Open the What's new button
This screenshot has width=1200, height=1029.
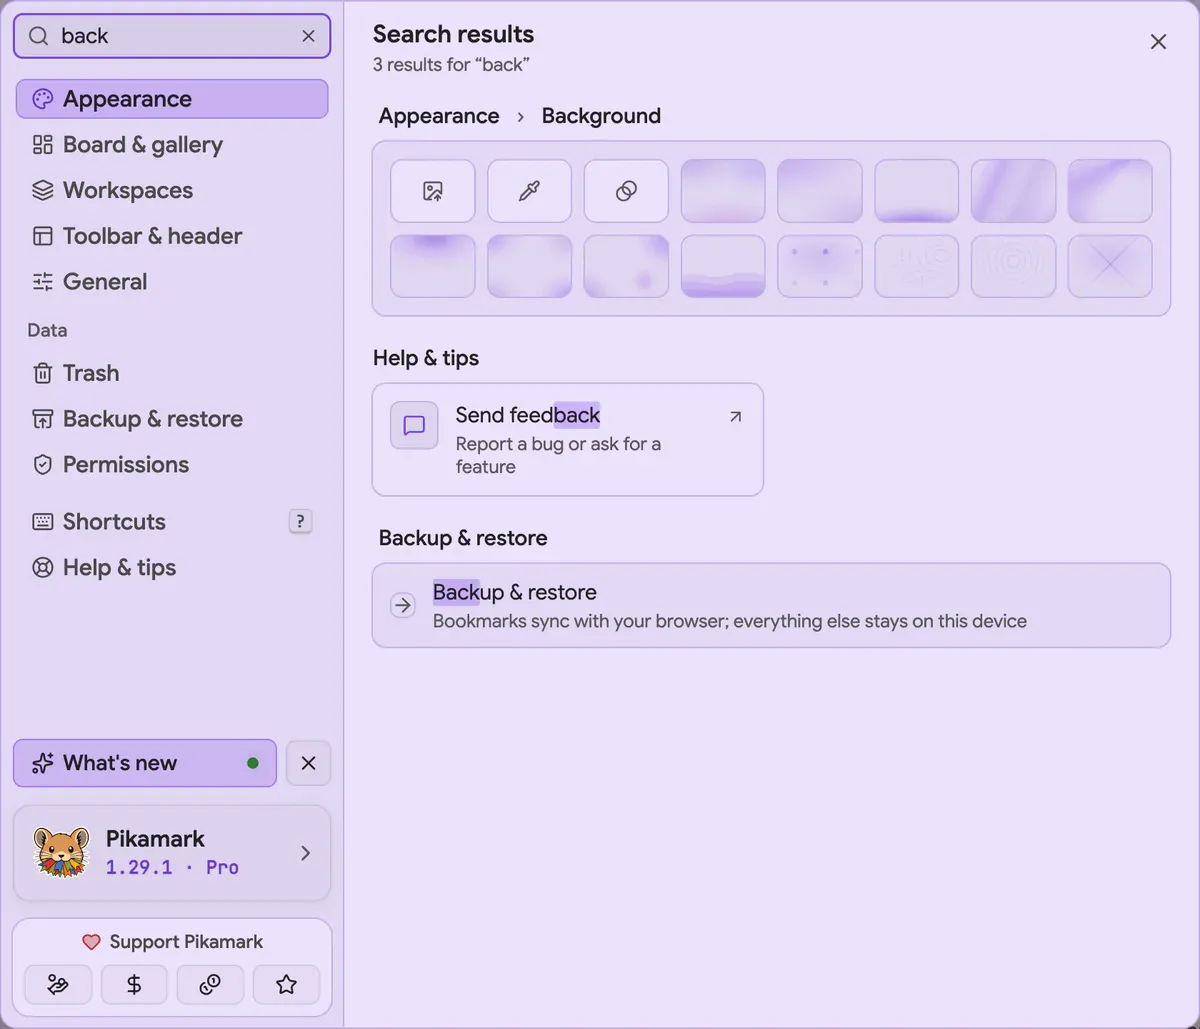coord(145,763)
